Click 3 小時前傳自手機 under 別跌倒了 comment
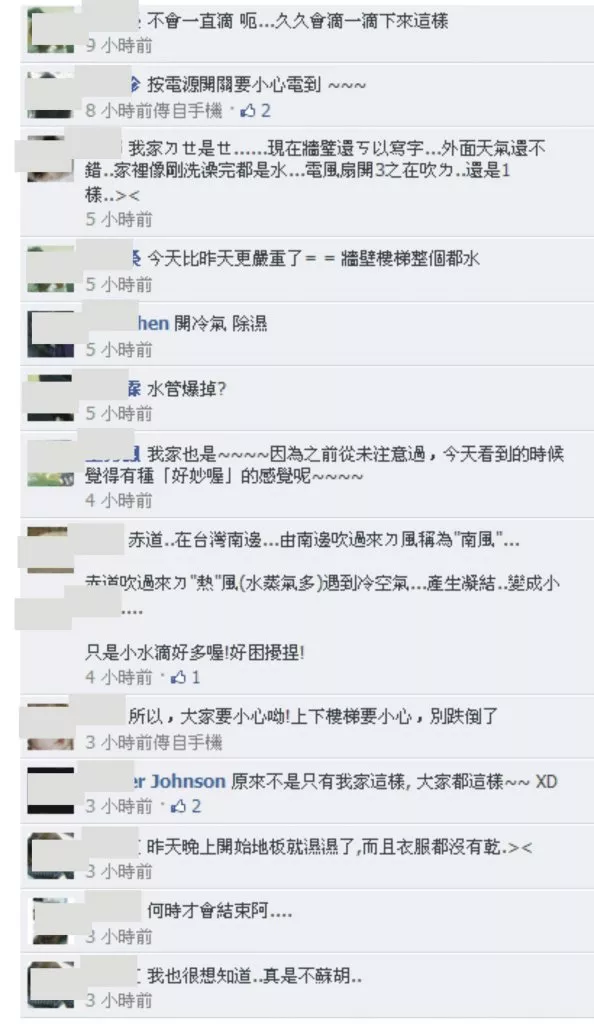Viewport: 594px width, 1024px height. [154, 743]
